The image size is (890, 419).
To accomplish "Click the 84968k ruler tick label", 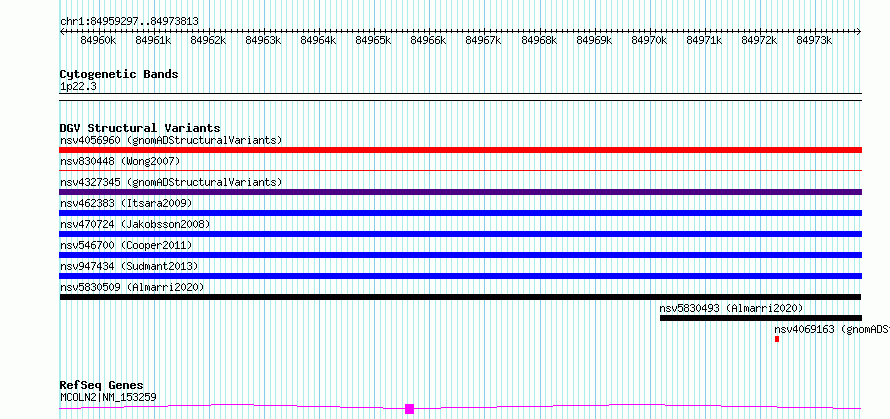I will [539, 40].
